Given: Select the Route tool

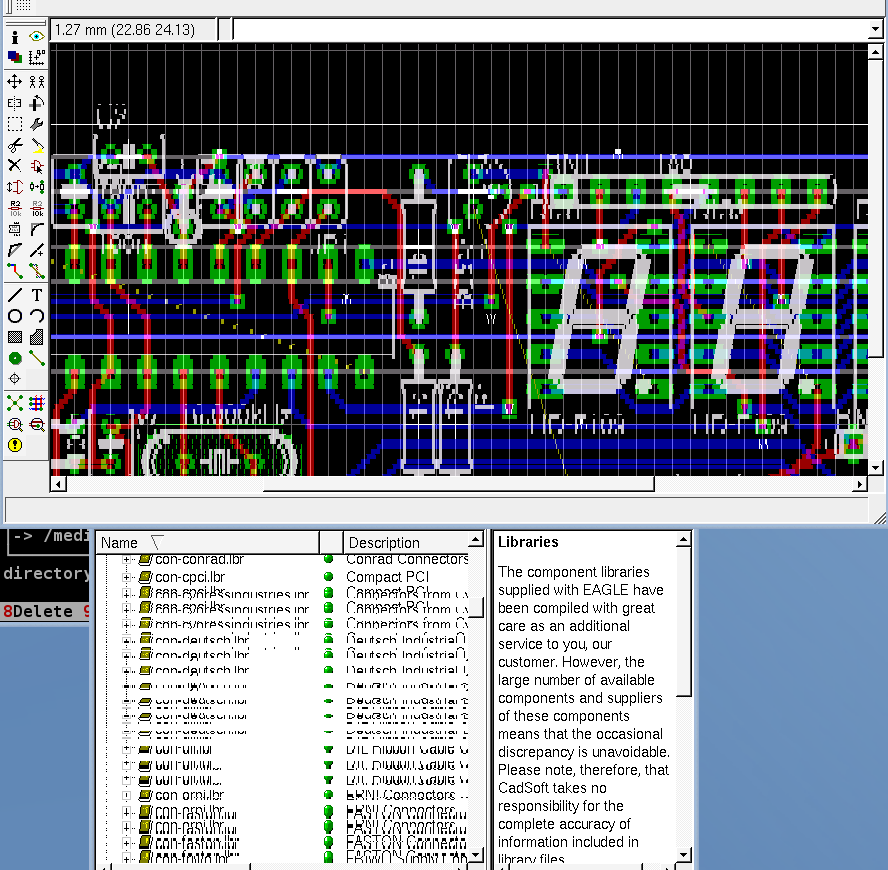Looking at the screenshot, I should tap(15, 271).
